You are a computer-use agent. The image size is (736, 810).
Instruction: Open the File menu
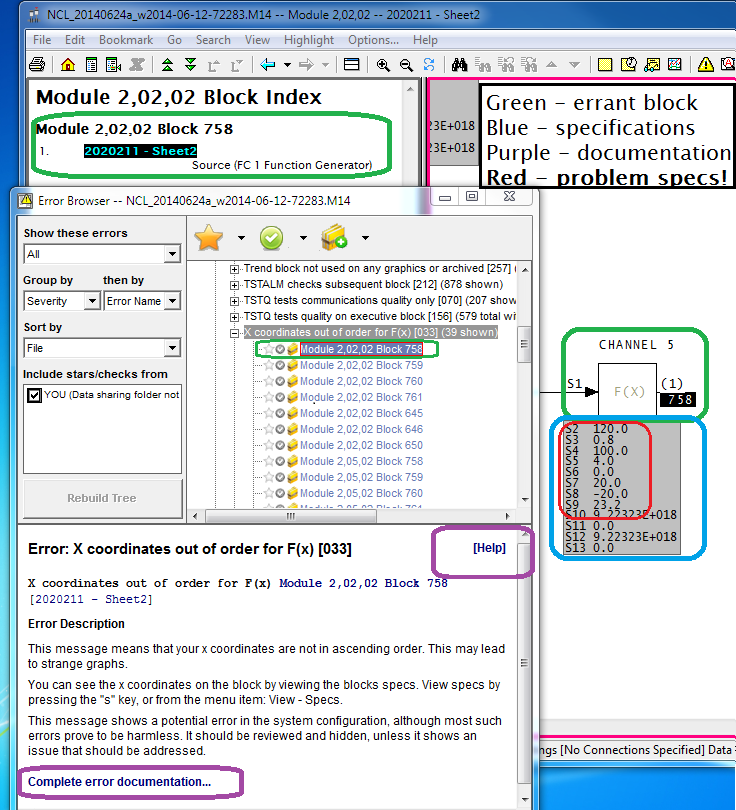(x=42, y=40)
